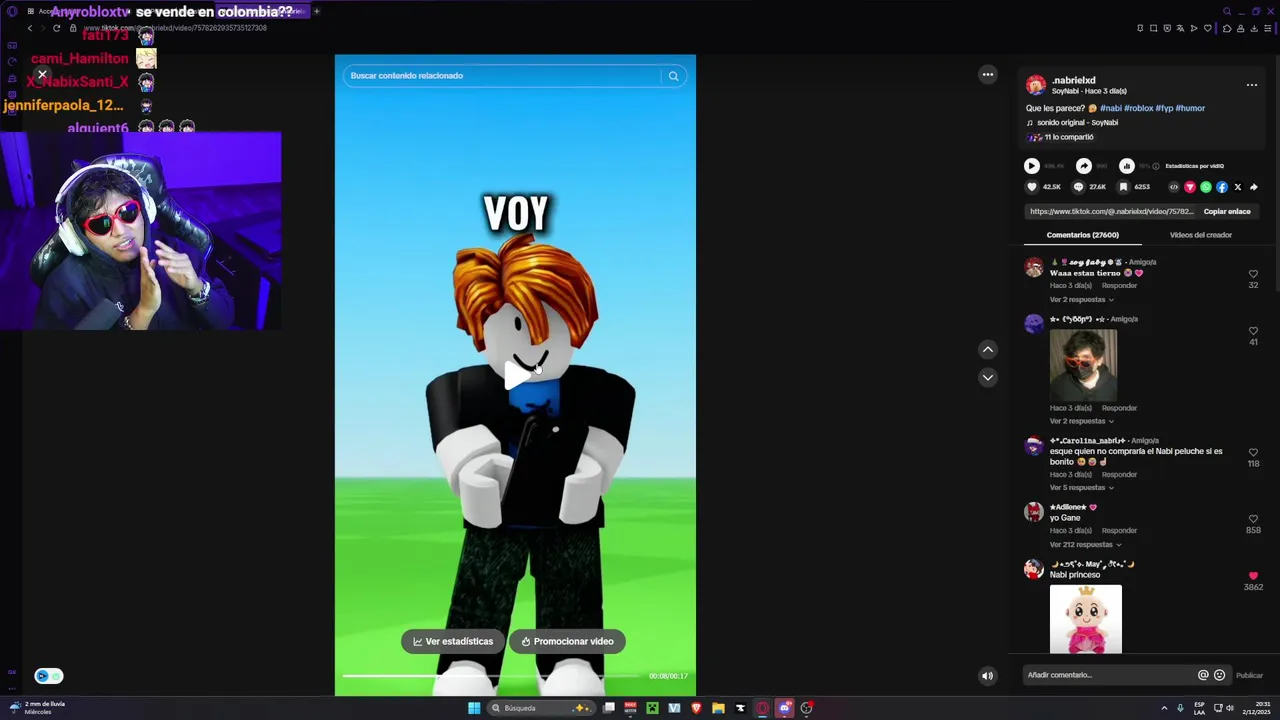
Task: Click the vidIQ play views icon
Action: [x=1032, y=166]
